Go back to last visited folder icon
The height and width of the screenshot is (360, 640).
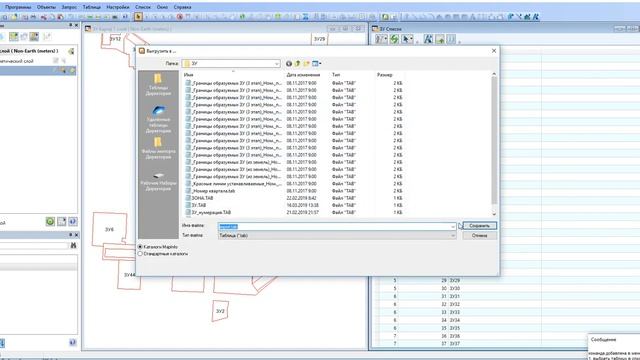[289, 64]
